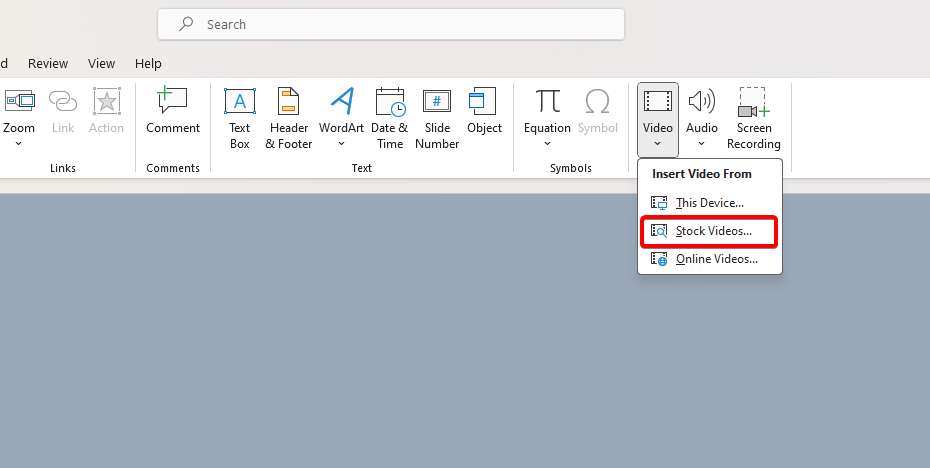Choose This Device... video option

[x=710, y=203]
